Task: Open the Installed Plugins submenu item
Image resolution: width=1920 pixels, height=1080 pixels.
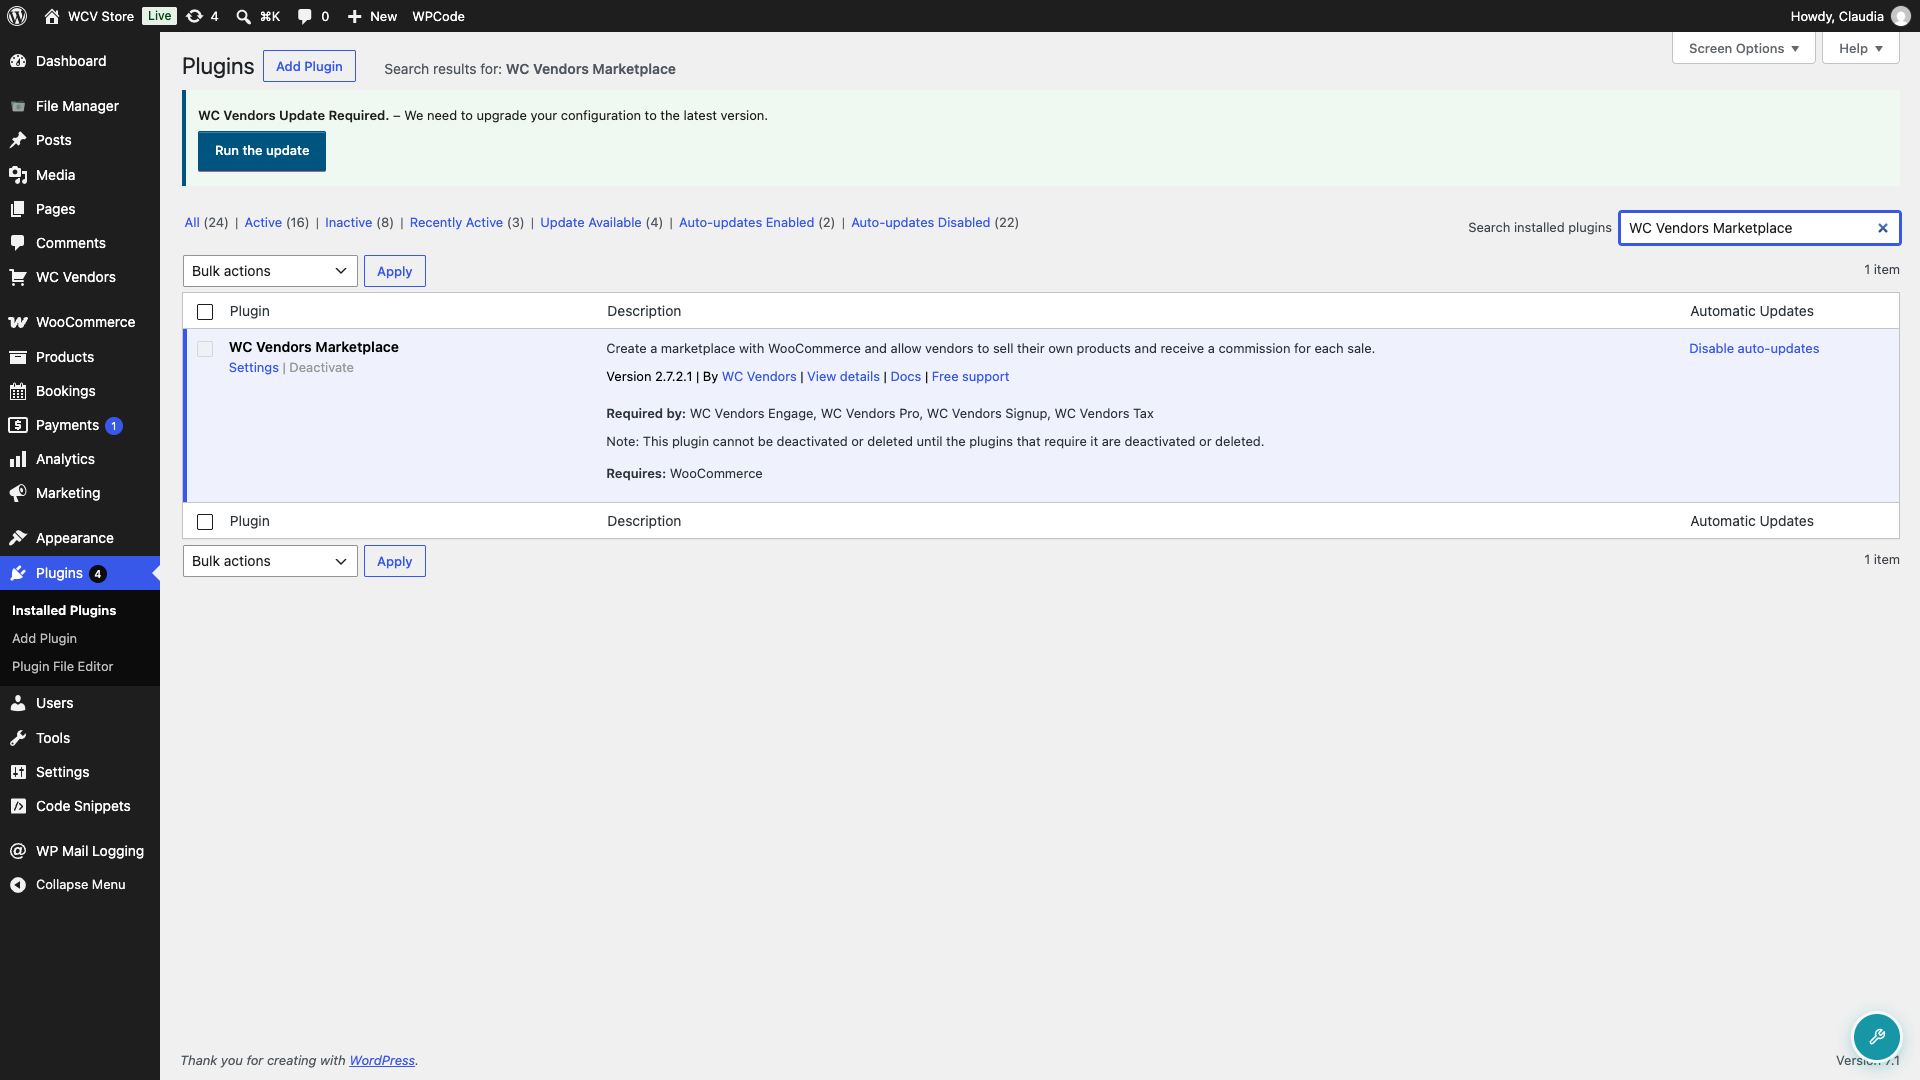Action: tap(64, 610)
